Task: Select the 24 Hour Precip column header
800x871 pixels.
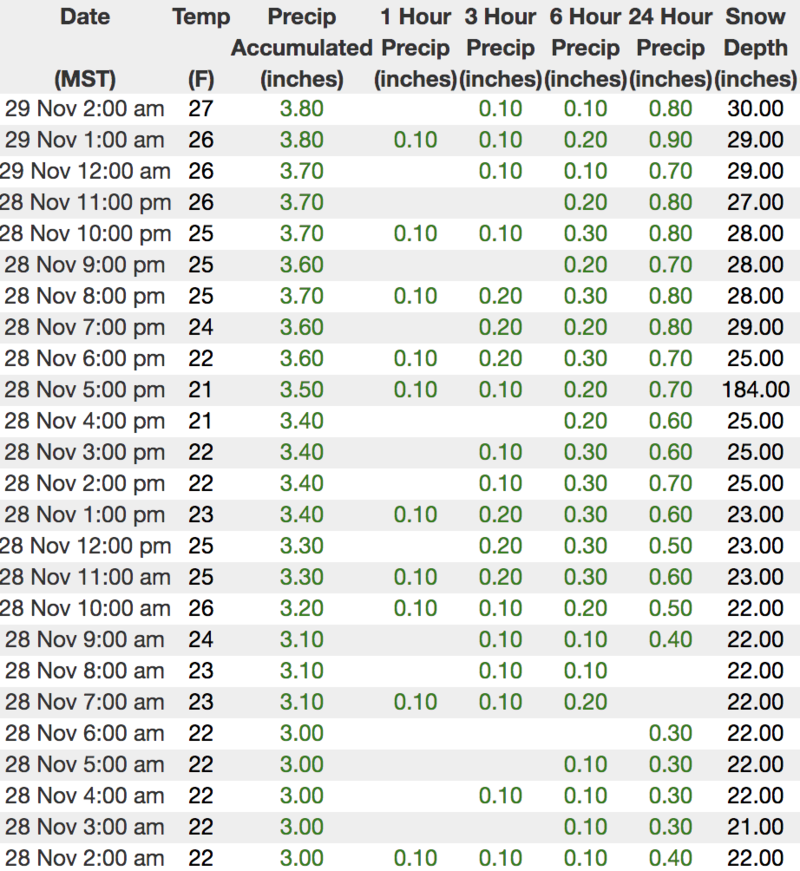Action: tap(670, 47)
